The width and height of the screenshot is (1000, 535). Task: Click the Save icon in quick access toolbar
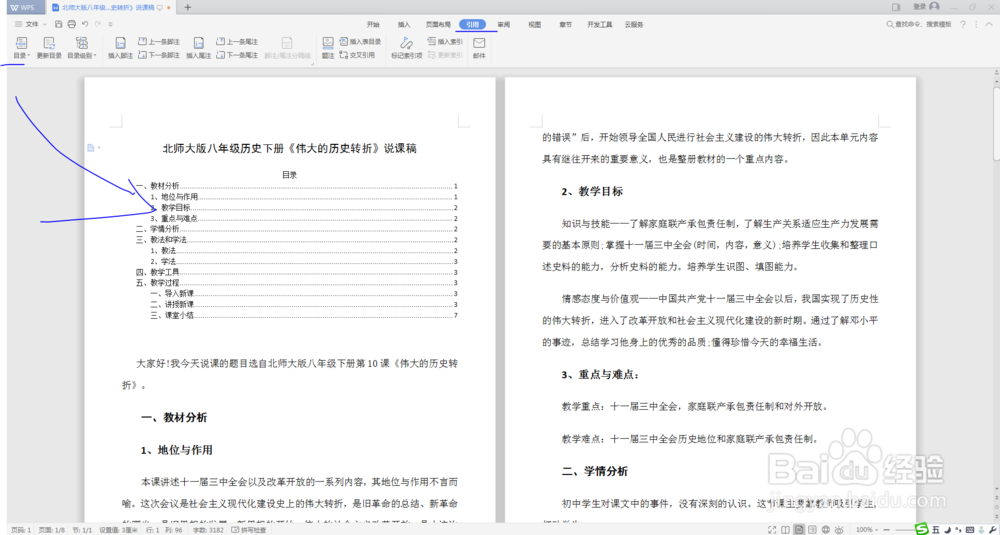pyautogui.click(x=59, y=24)
